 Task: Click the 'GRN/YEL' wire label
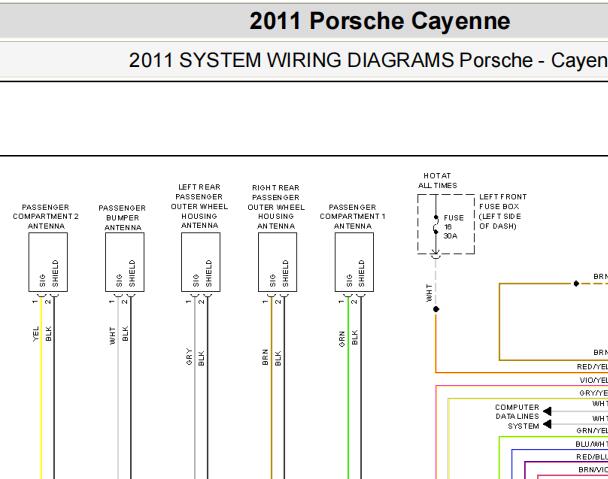click(x=592, y=431)
